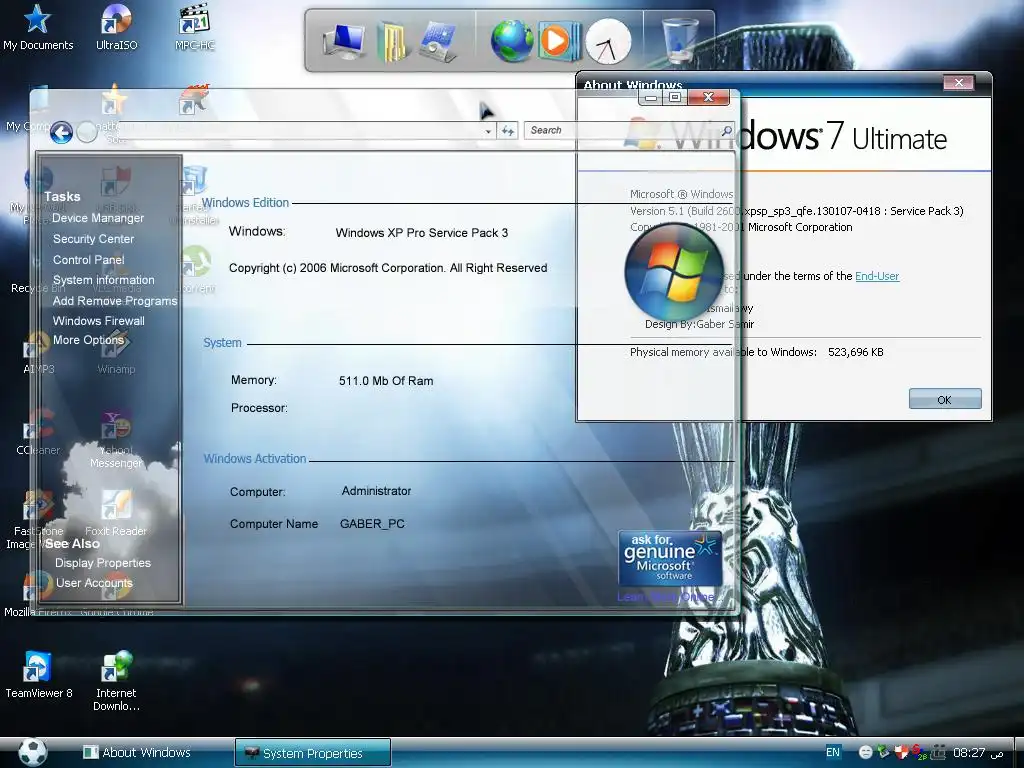Viewport: 1024px width, 768px height.
Task: Click the 511.0 Mb Of Ram value
Action: pyautogui.click(x=386, y=381)
